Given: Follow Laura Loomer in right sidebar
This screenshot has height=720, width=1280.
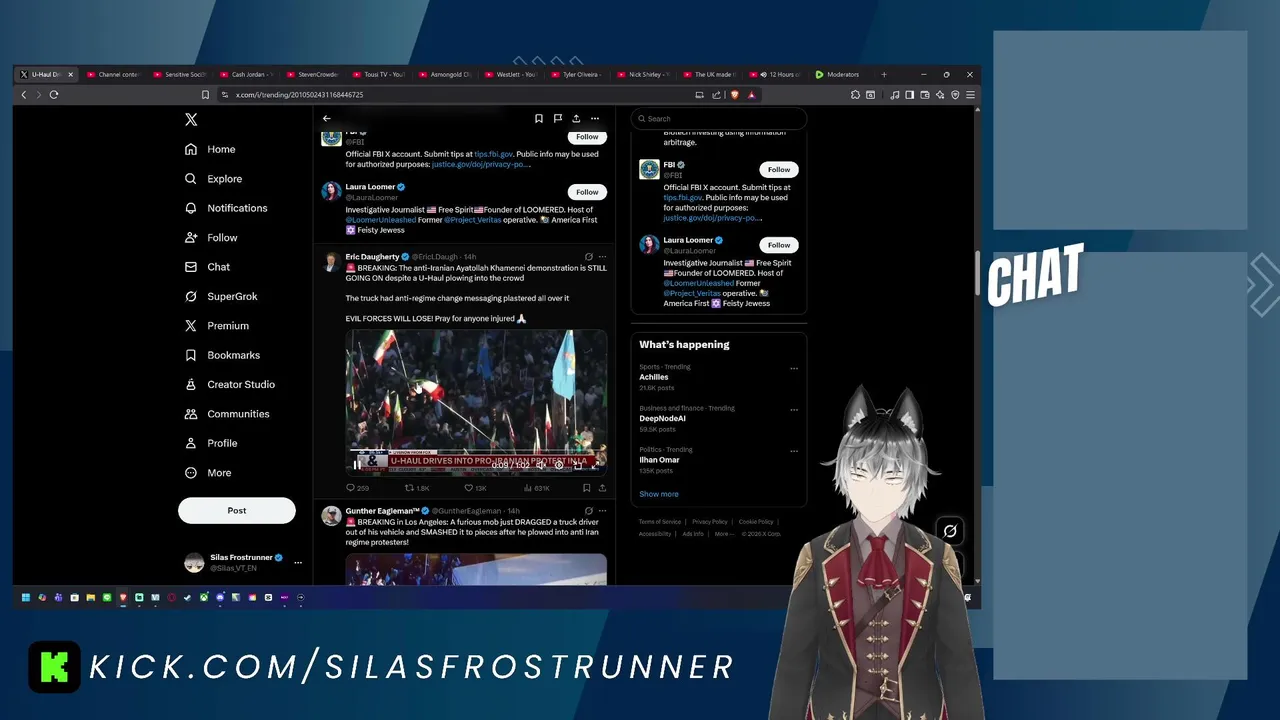Looking at the screenshot, I should pos(779,245).
